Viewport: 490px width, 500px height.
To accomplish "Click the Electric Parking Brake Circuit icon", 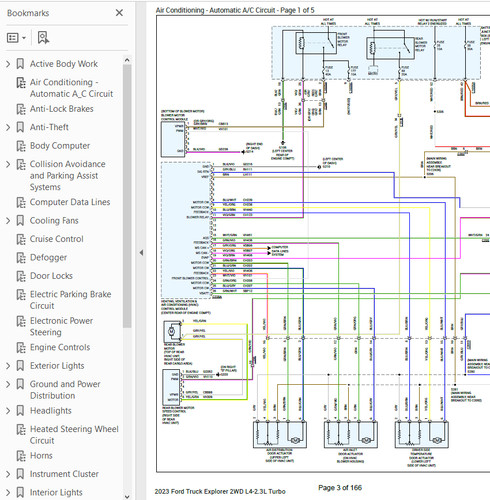I will coord(21,295).
